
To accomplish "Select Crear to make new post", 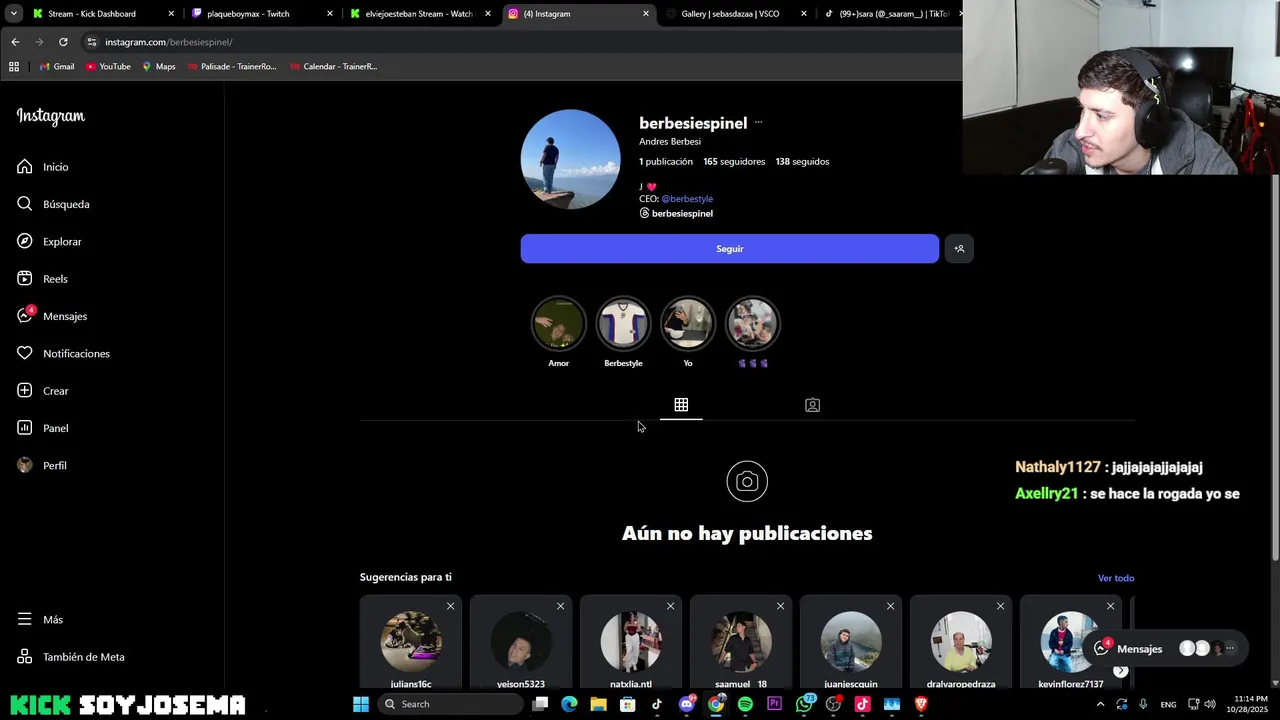I will tap(43, 391).
